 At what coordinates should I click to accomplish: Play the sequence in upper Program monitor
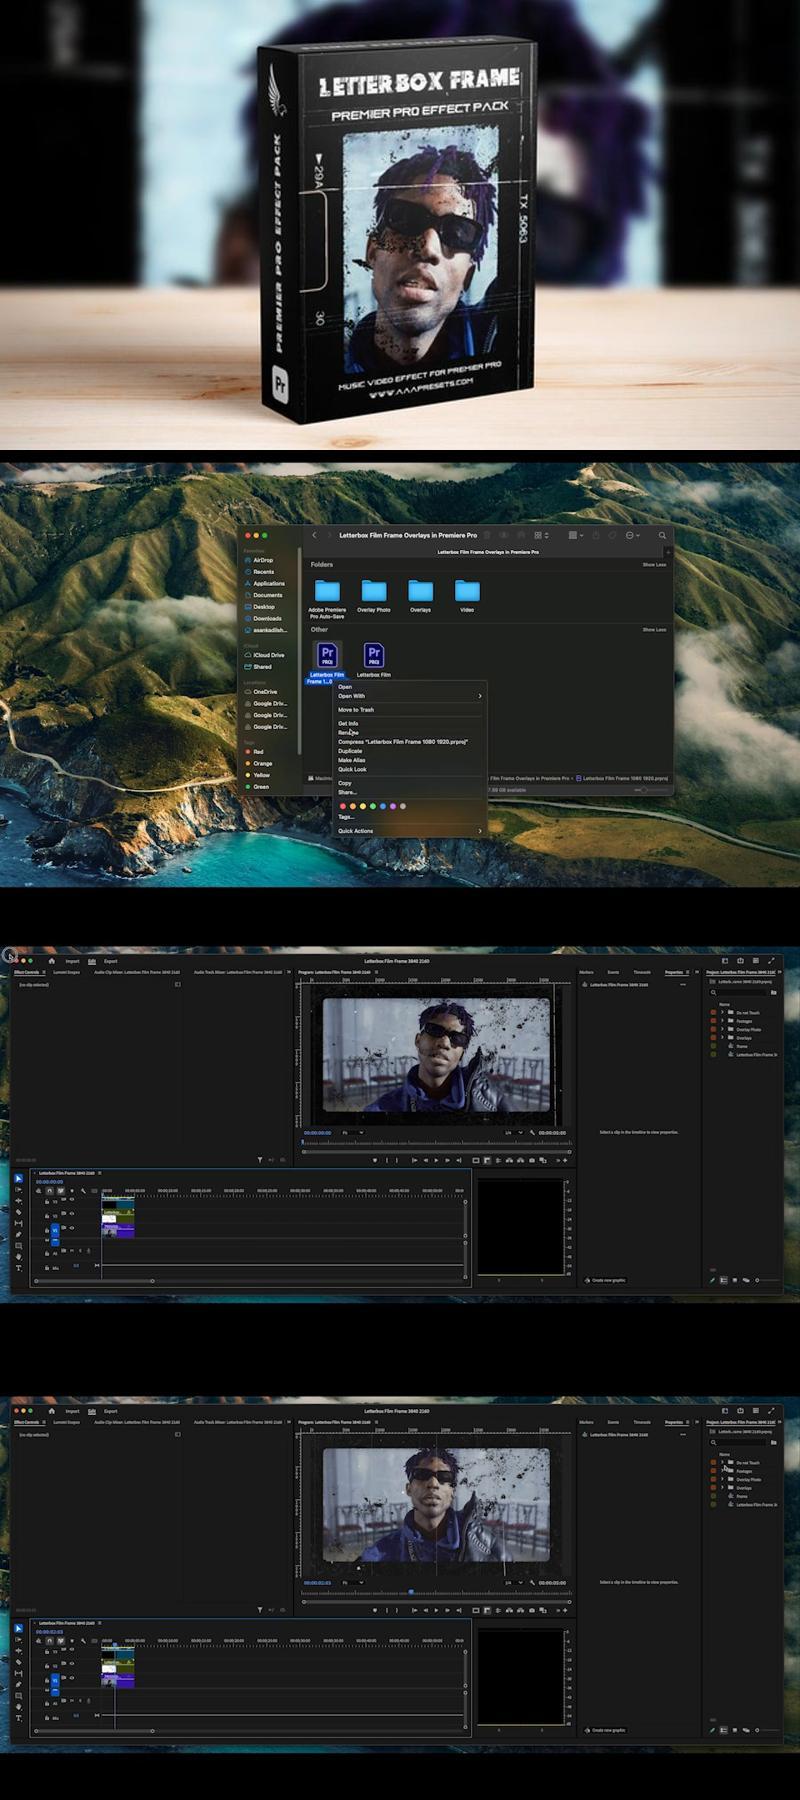point(437,1160)
